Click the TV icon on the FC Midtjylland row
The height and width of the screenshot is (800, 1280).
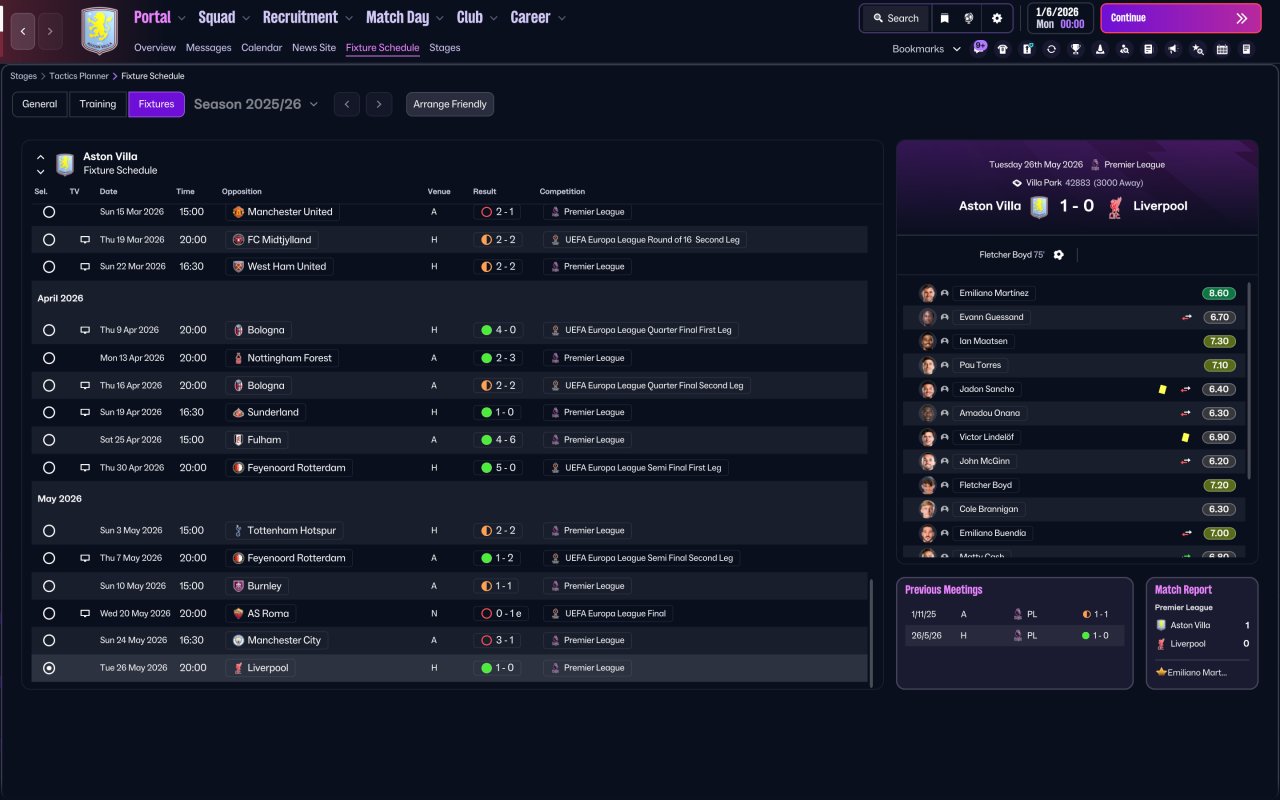pyautogui.click(x=85, y=240)
